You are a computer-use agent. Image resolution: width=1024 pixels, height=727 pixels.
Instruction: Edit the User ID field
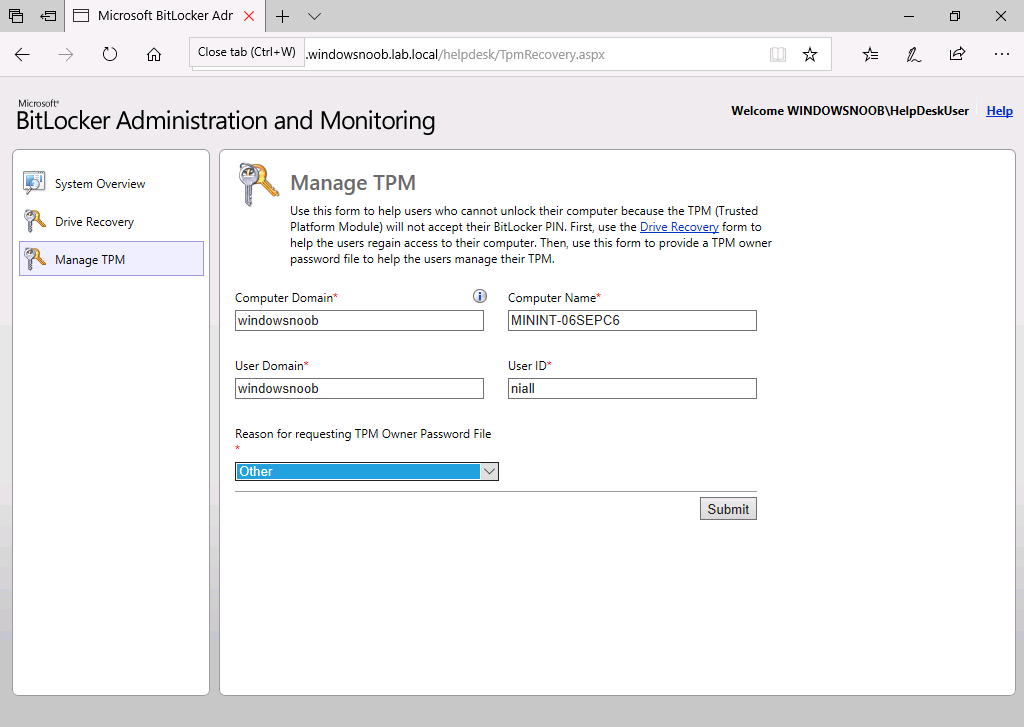[x=632, y=389]
